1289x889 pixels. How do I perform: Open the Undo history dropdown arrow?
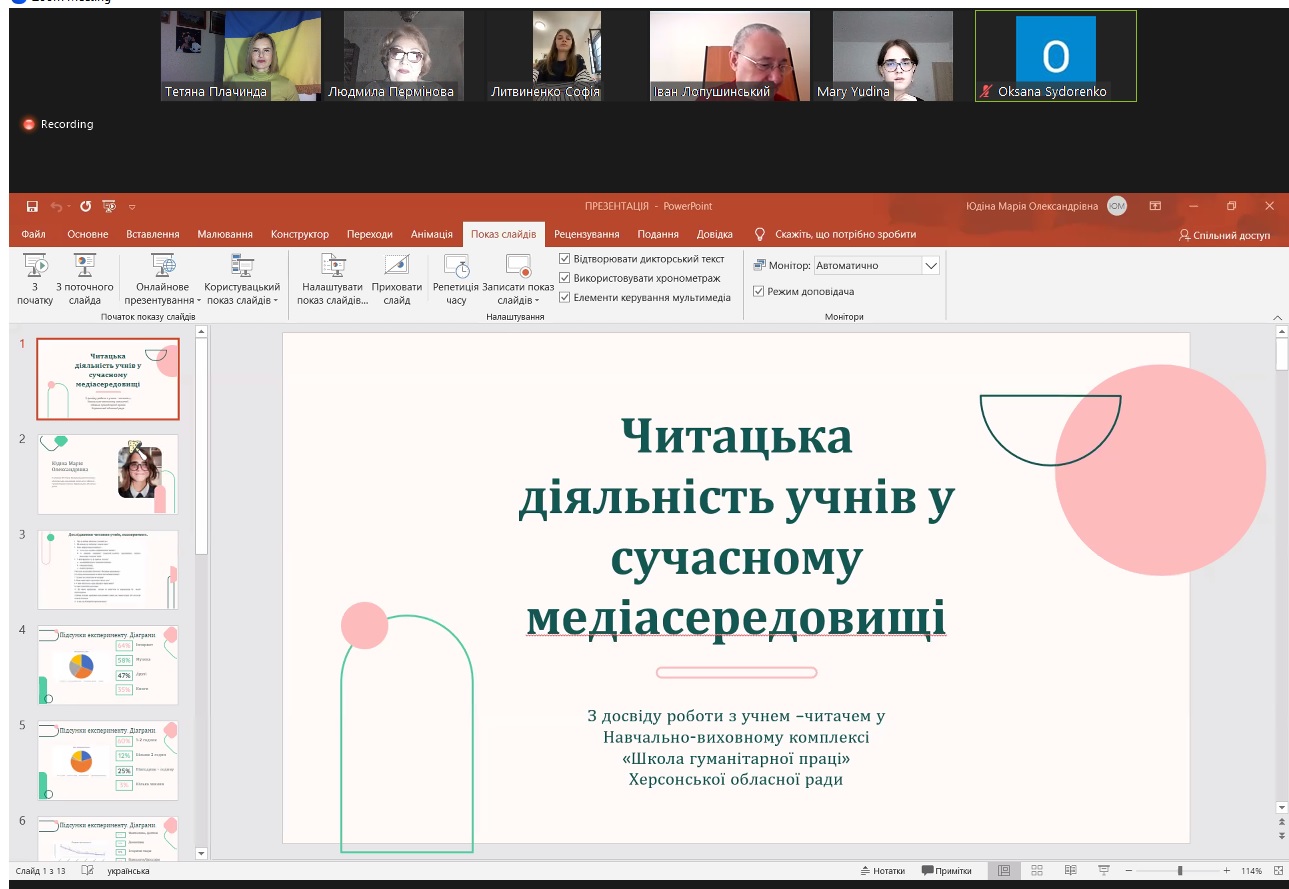point(68,207)
